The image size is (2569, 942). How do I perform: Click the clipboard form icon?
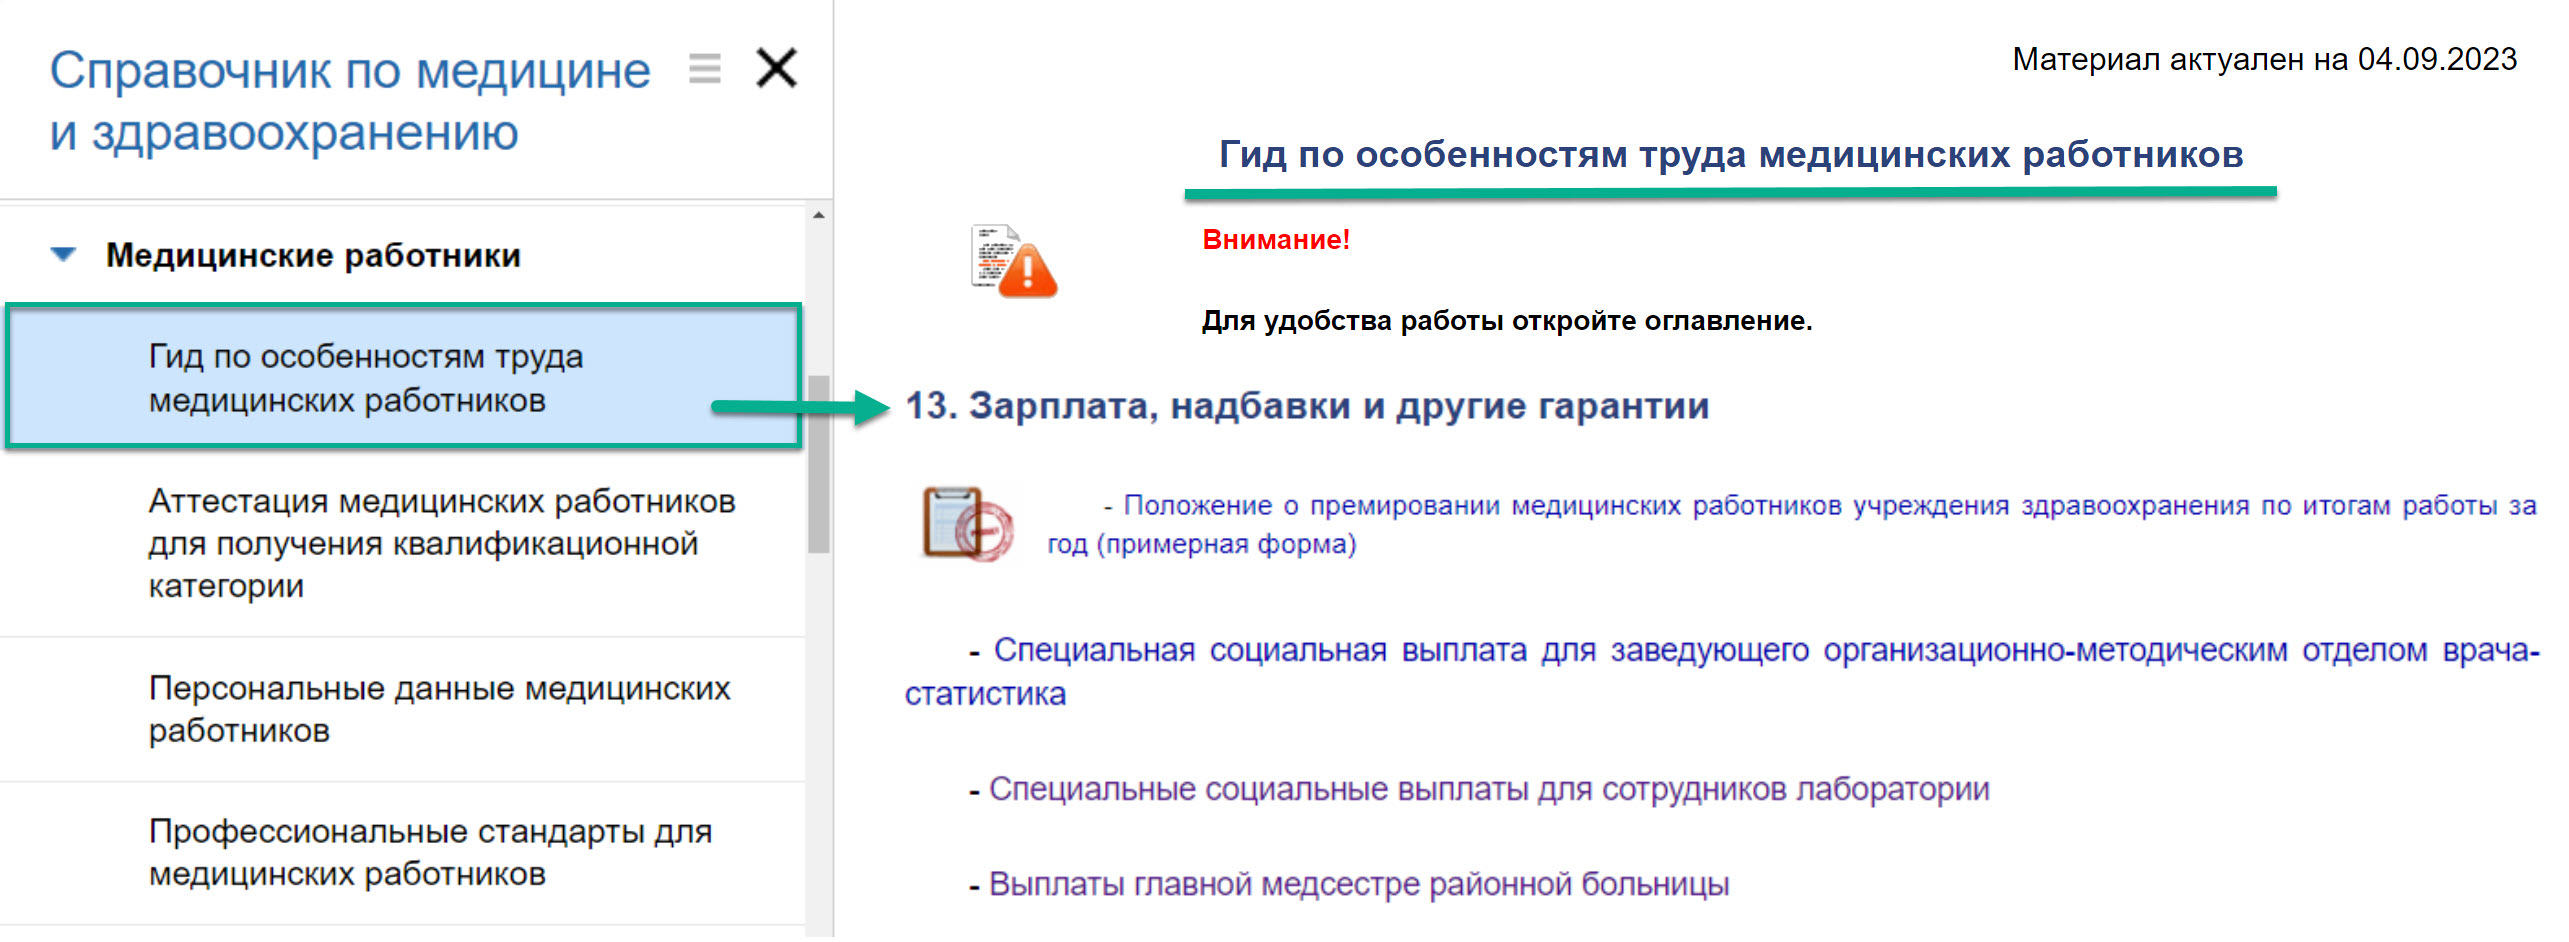(967, 524)
